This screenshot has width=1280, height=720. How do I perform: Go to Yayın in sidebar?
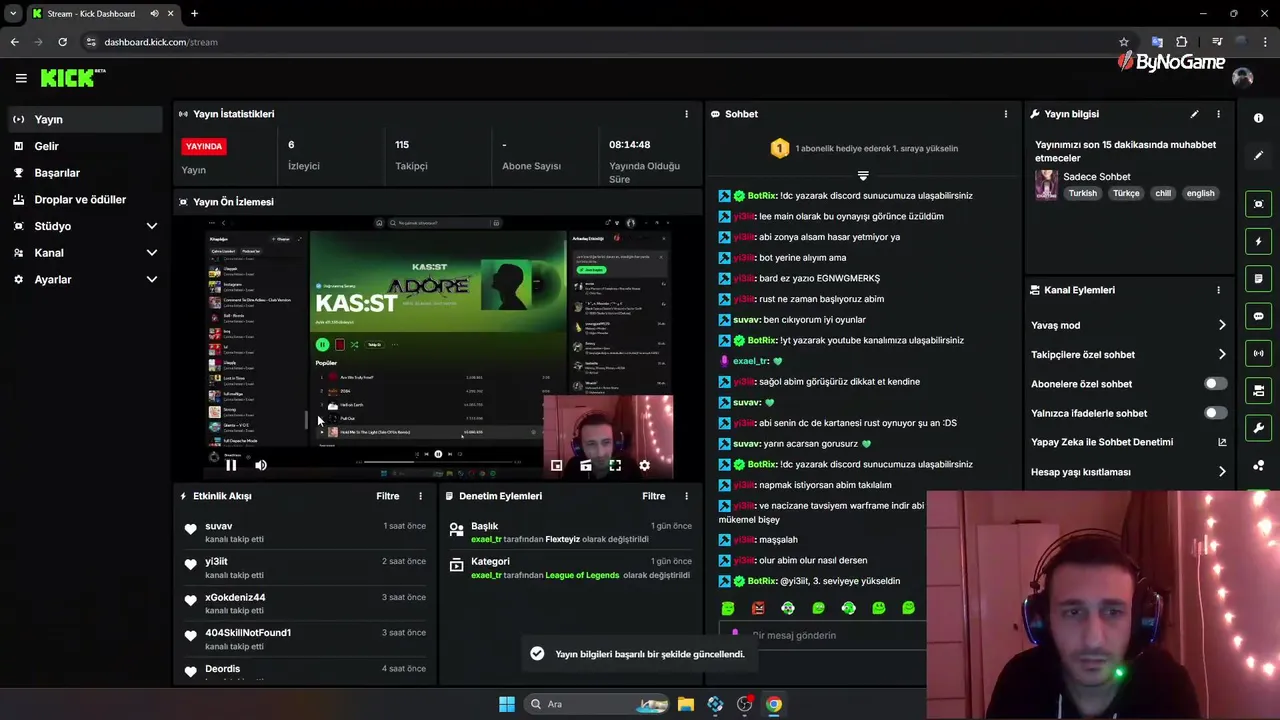click(x=84, y=119)
